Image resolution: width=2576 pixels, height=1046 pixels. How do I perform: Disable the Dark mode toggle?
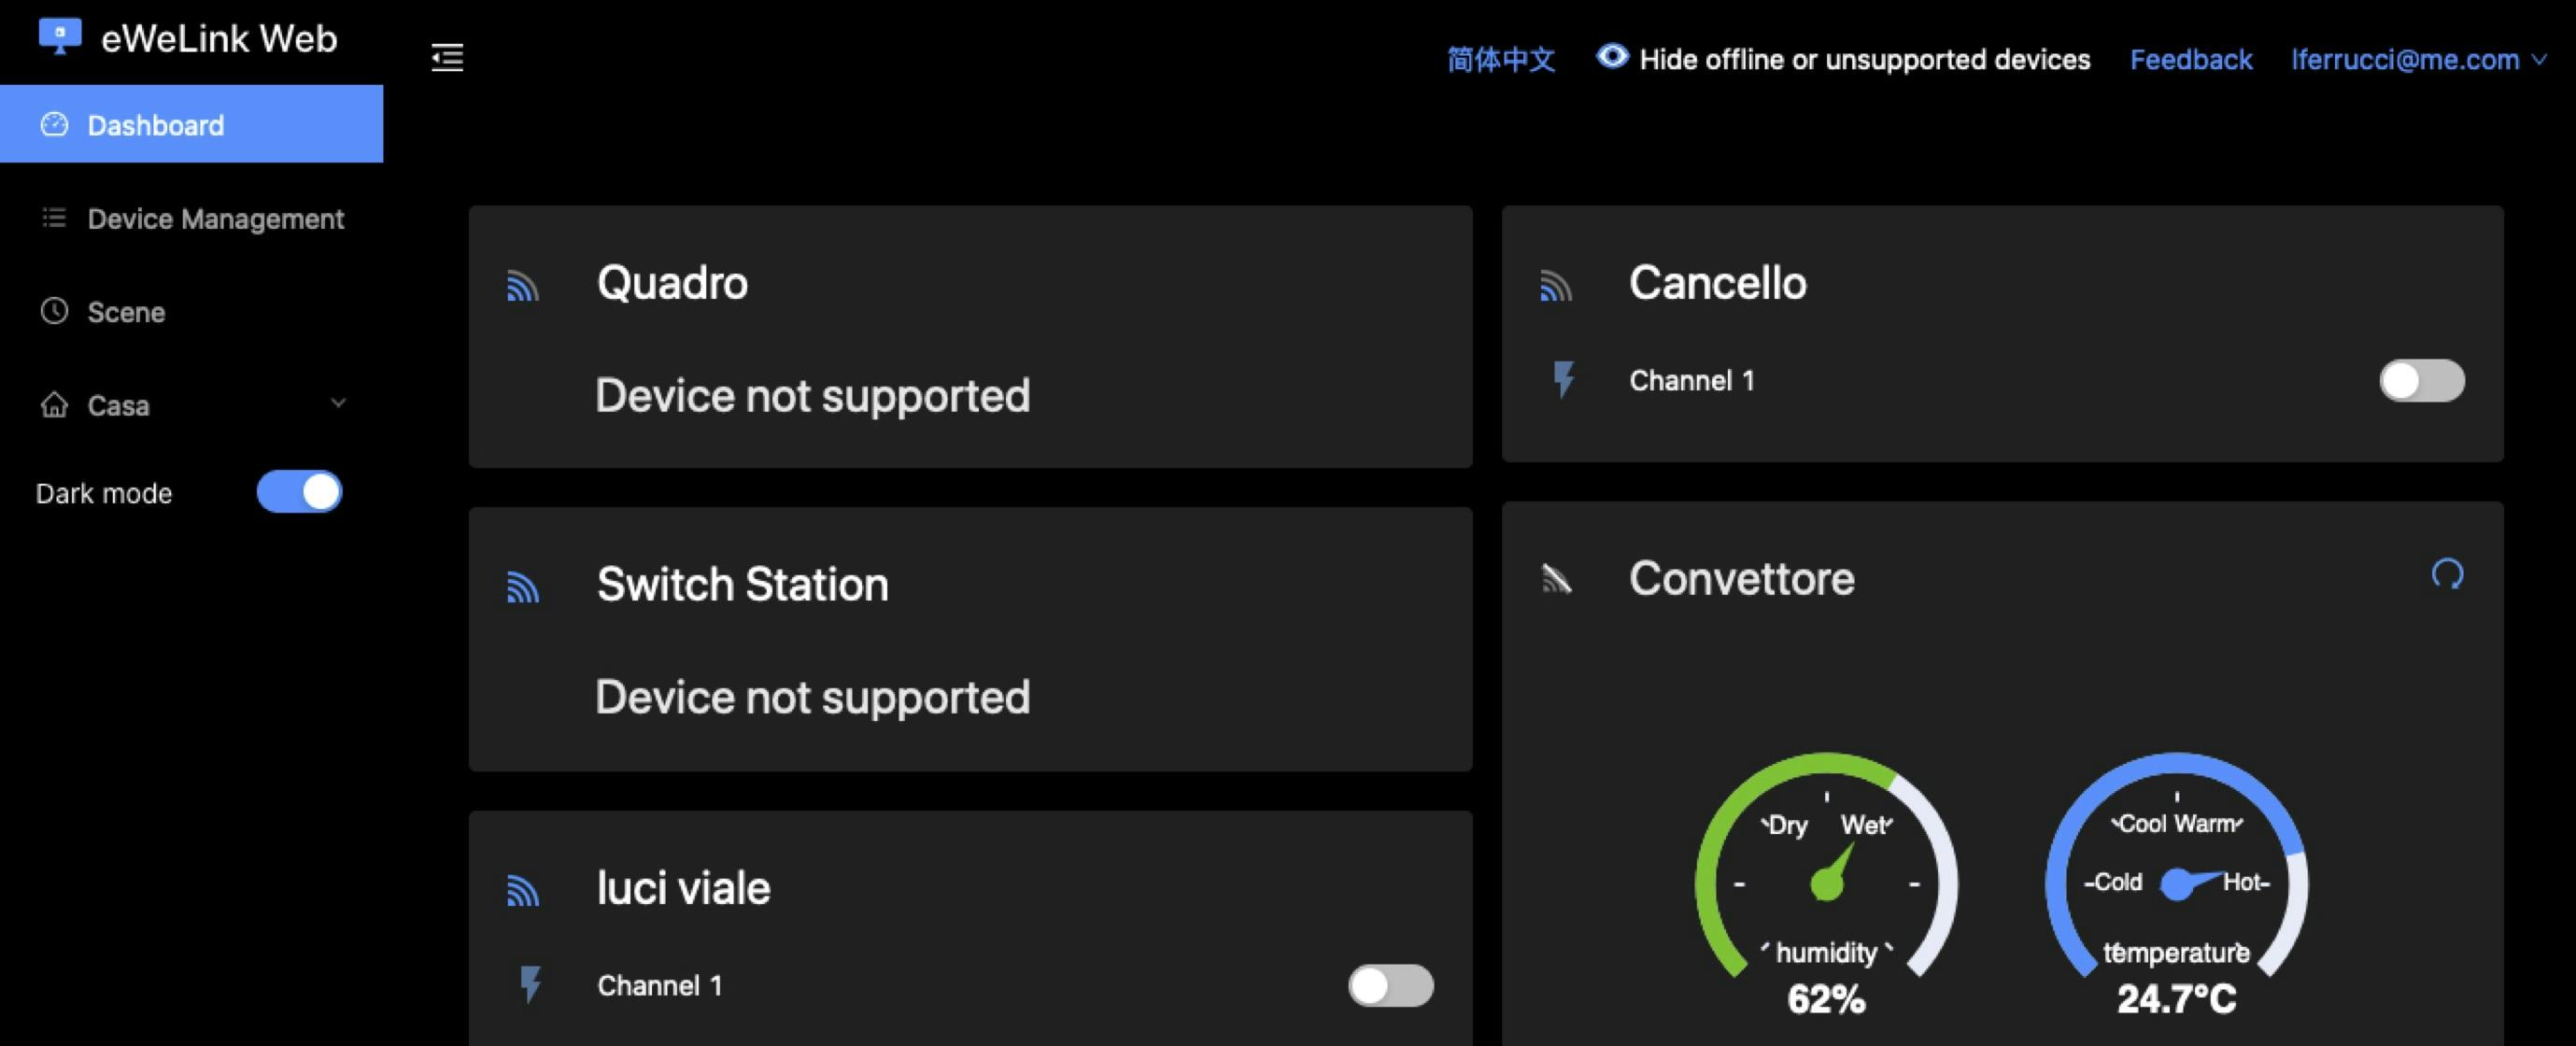[x=299, y=492]
